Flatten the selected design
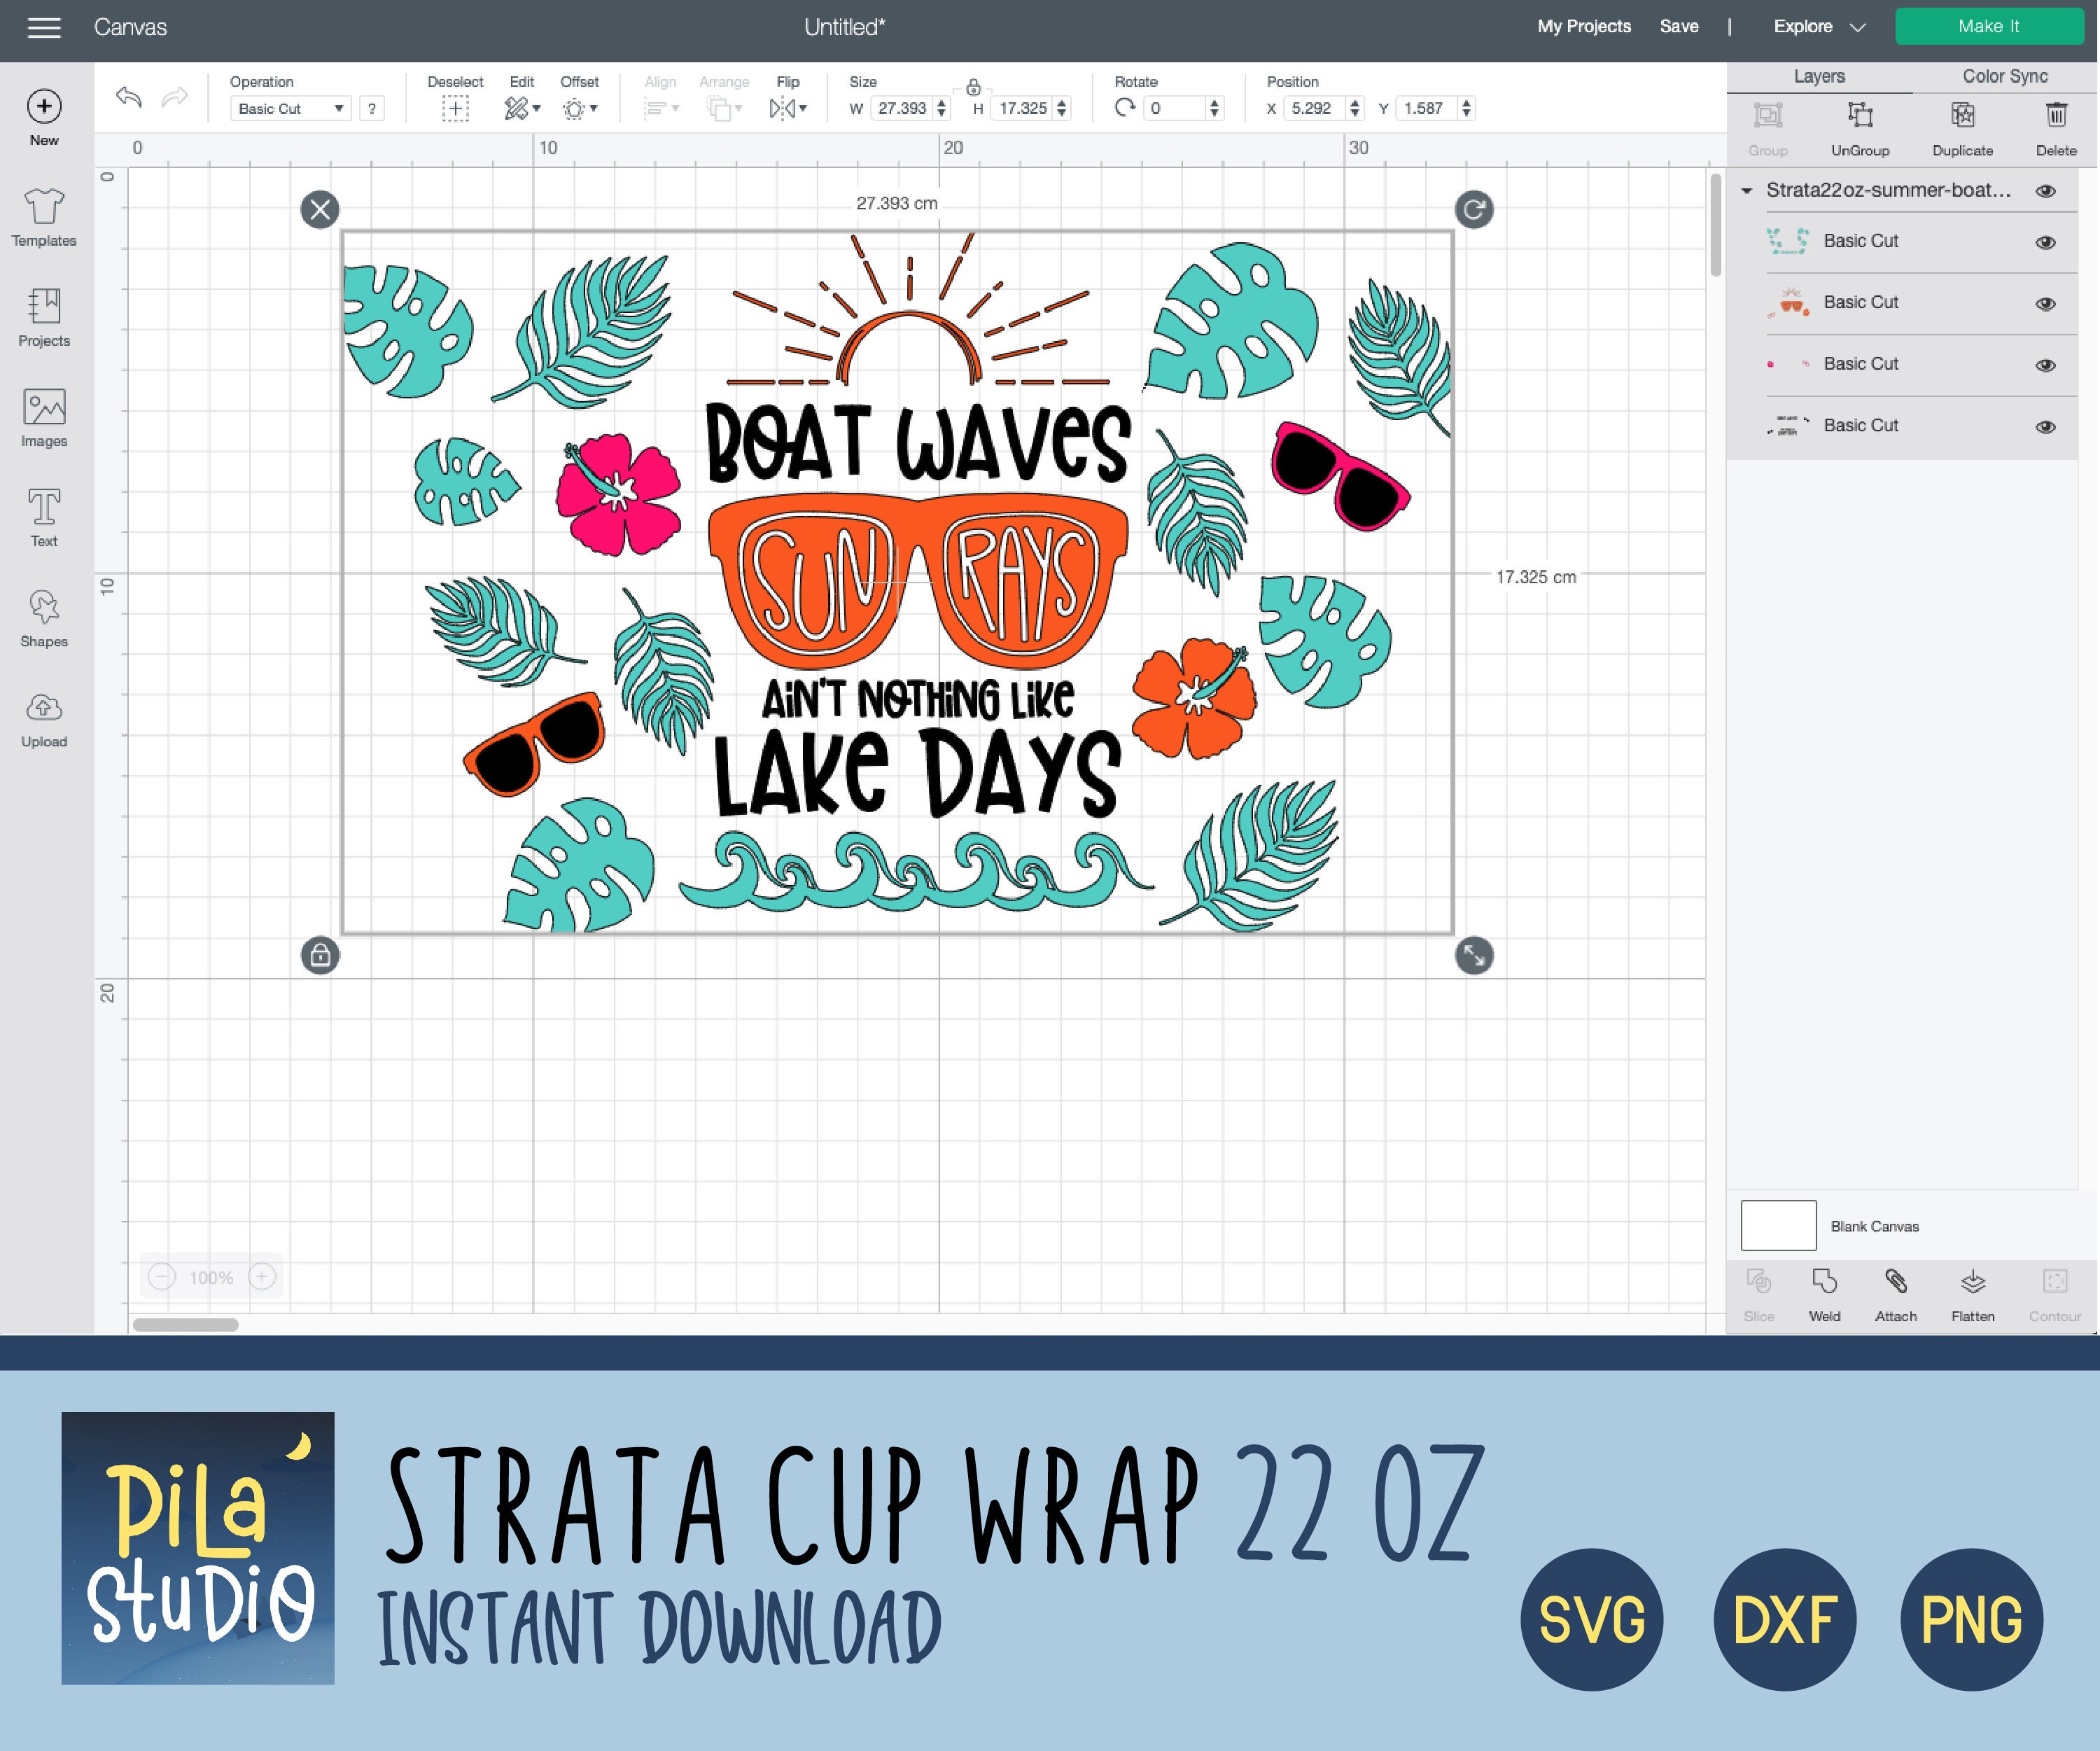The image size is (2100, 1751). (x=1972, y=1293)
